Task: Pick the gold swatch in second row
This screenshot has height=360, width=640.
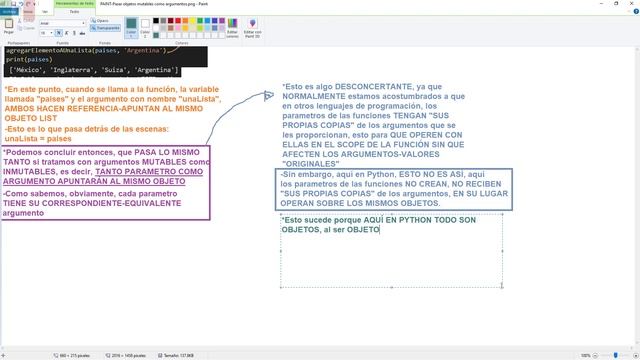Action: click(185, 28)
